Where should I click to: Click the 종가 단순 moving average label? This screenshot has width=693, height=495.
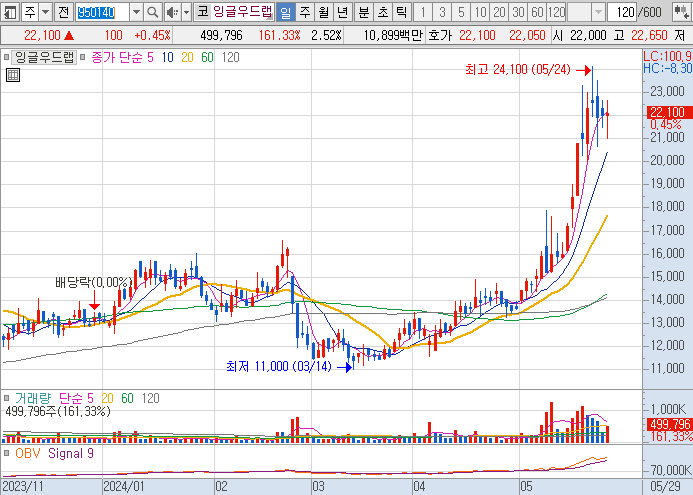(118, 57)
